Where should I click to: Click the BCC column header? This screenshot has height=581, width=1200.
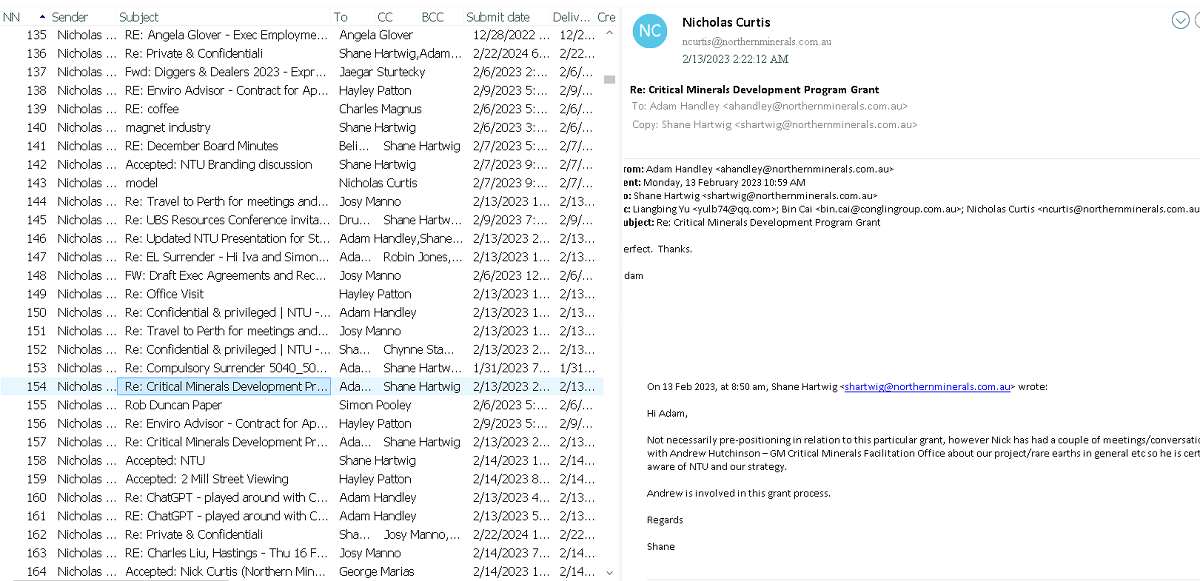(x=433, y=17)
